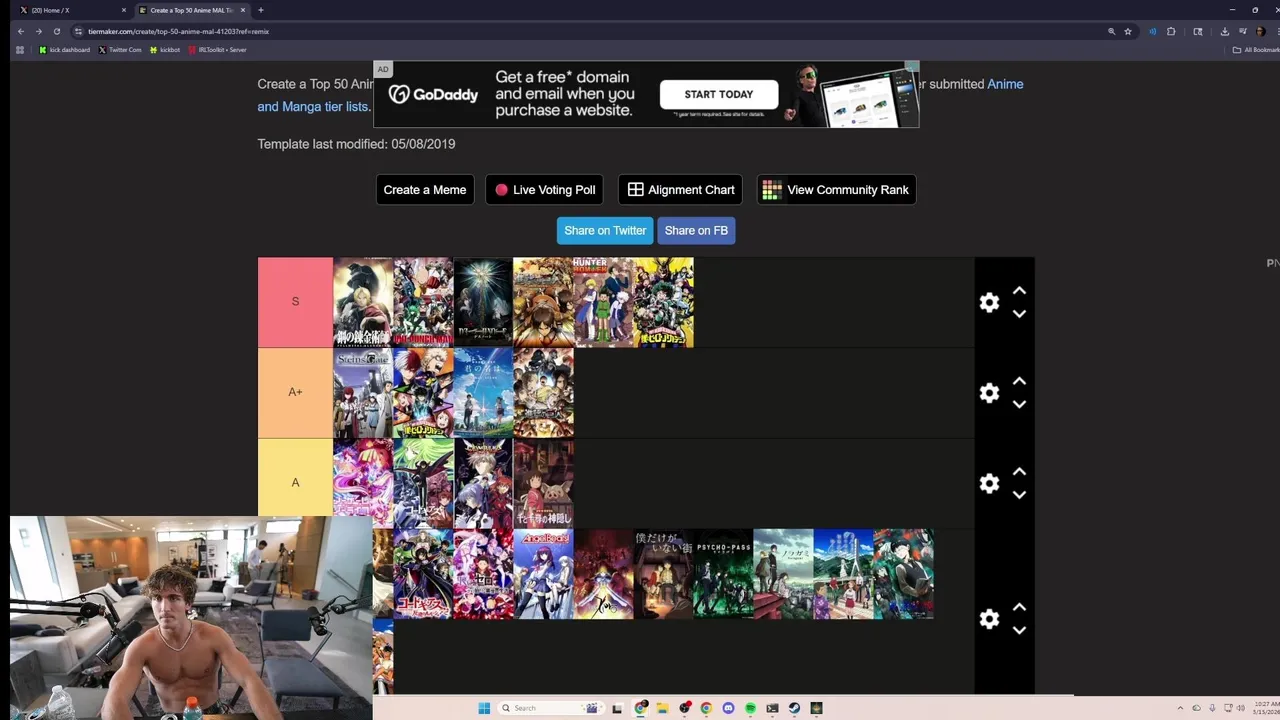1280x720 pixels.
Task: Open the Anime and Manga tier lists link
Action: coord(313,106)
